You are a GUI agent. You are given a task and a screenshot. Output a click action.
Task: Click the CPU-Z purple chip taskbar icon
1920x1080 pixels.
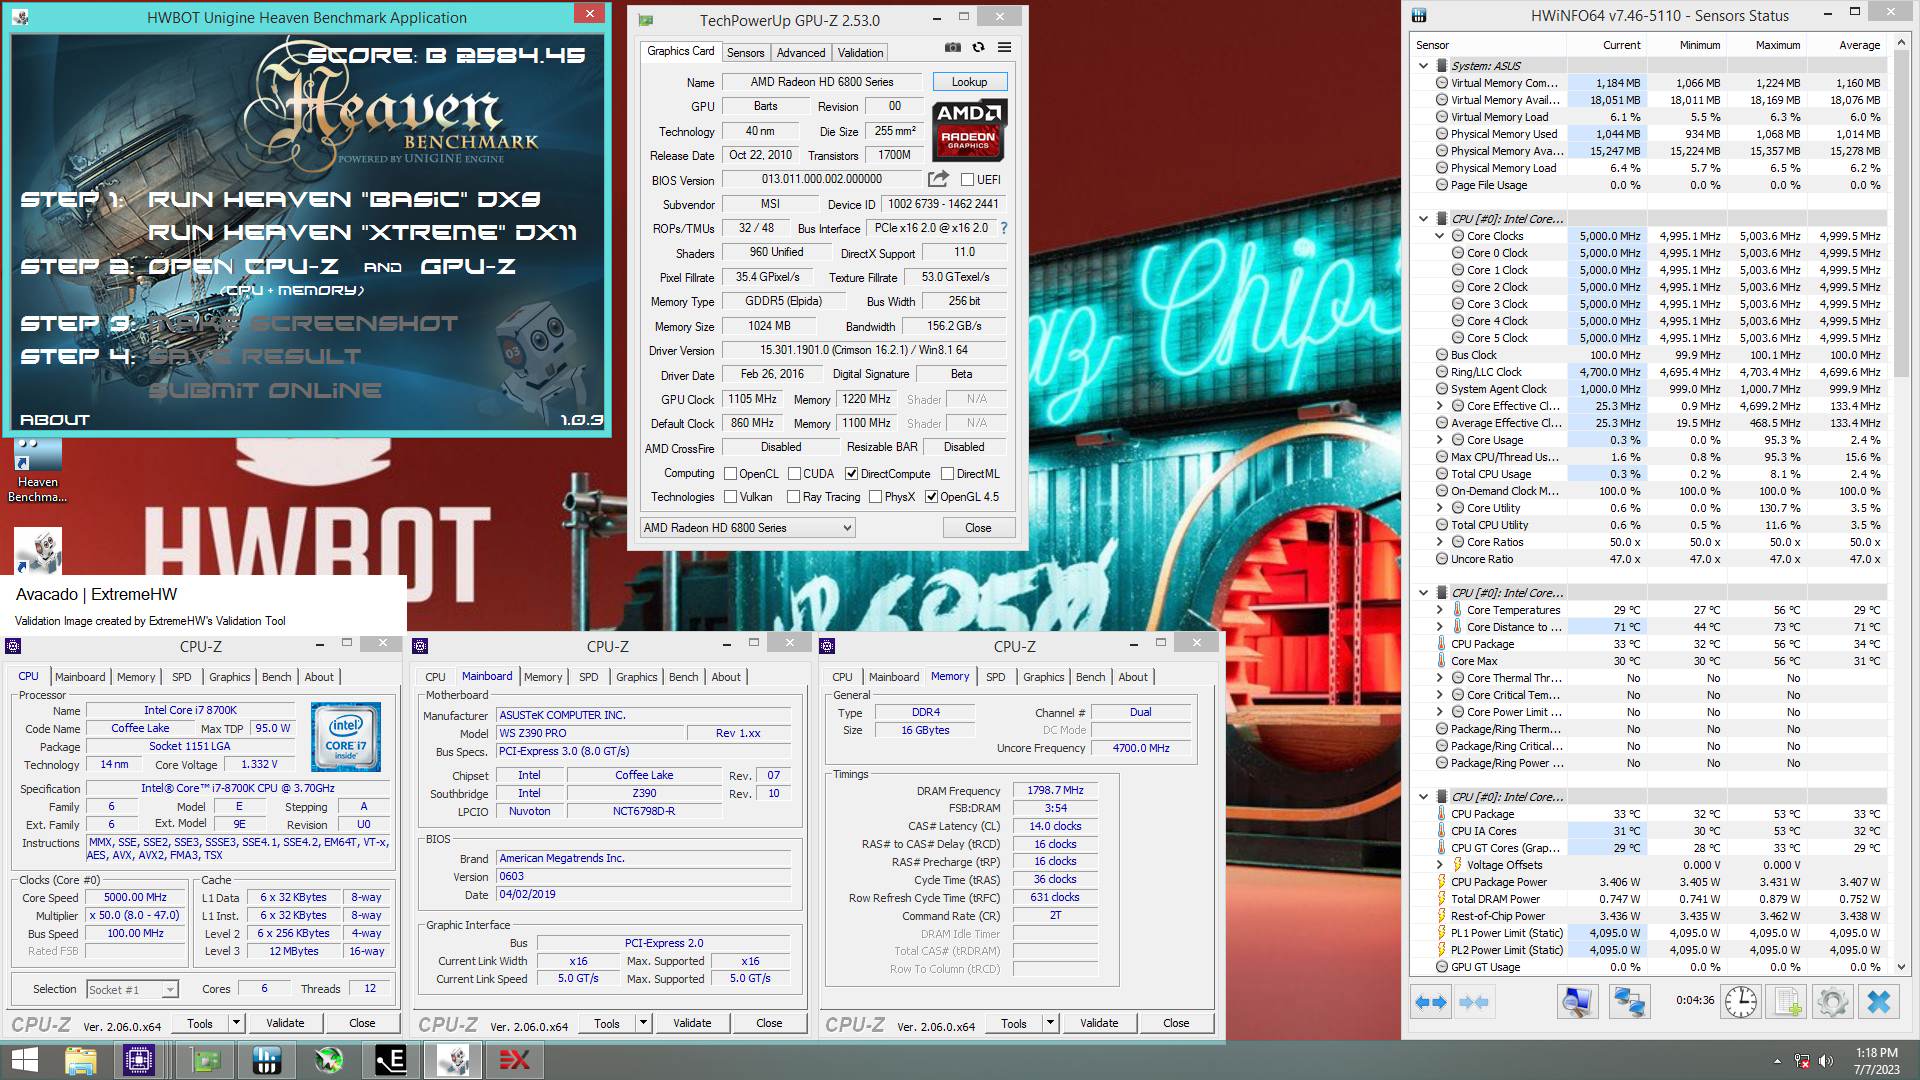click(139, 1060)
